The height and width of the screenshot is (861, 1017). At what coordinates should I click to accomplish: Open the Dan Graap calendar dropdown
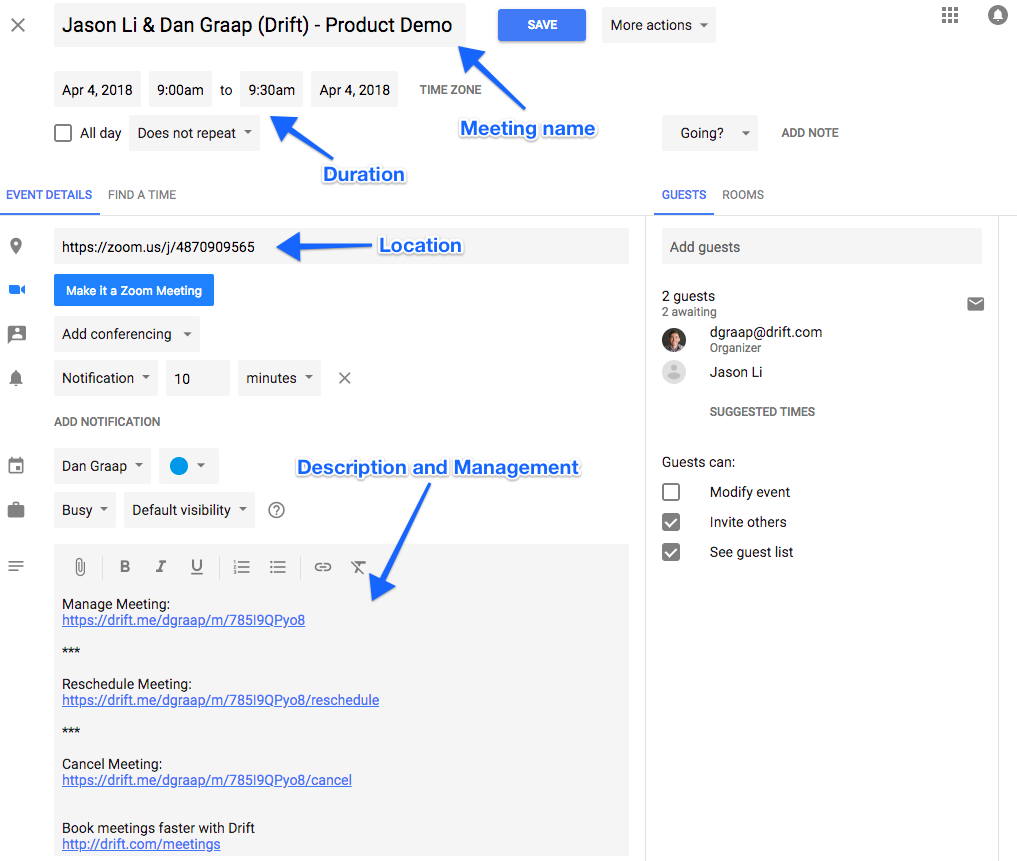click(x=102, y=466)
